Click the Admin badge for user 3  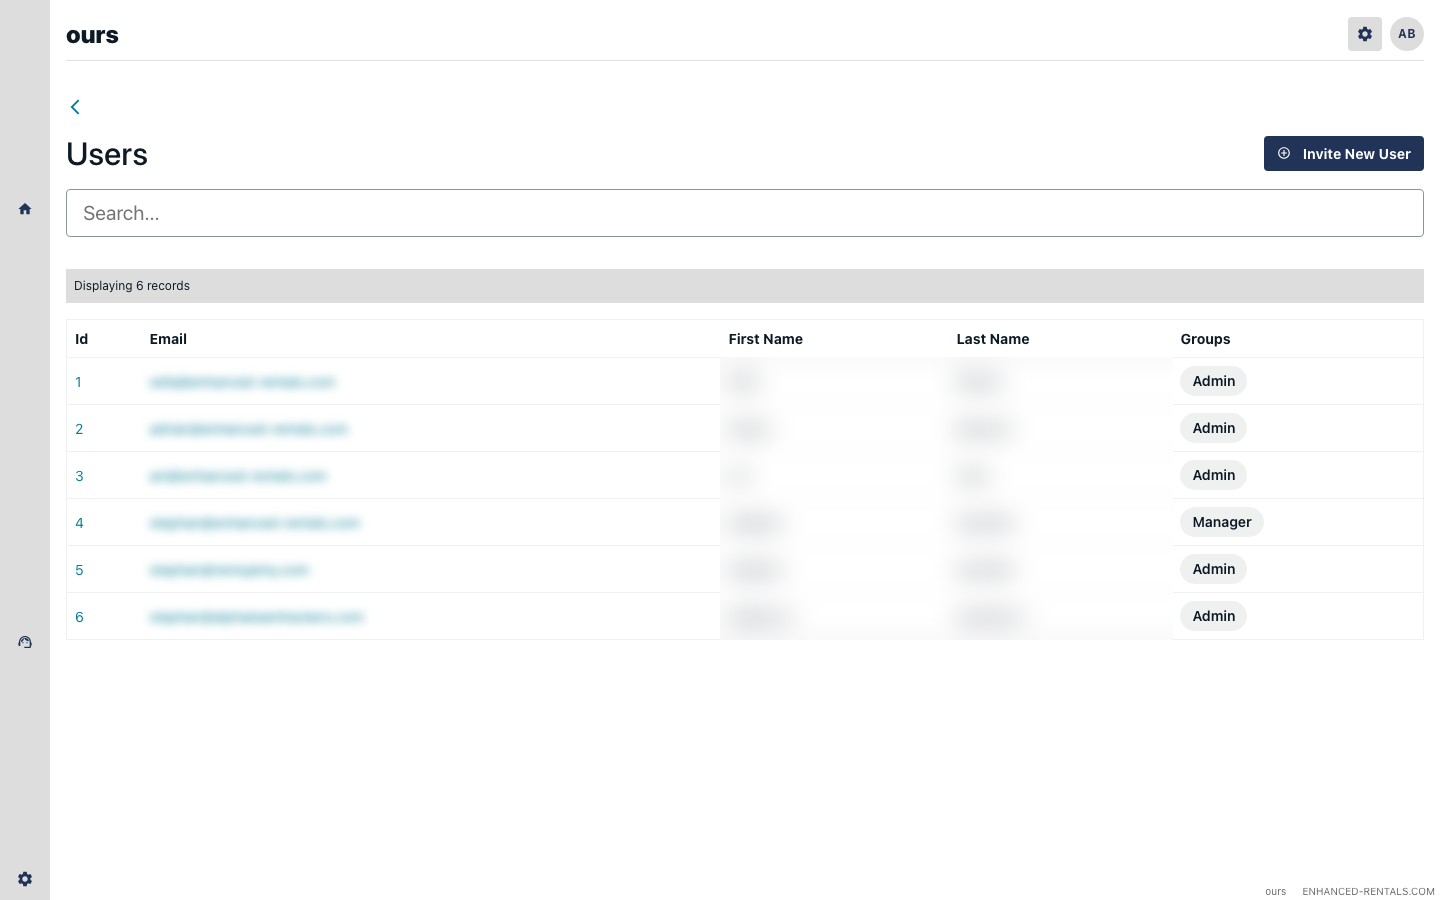1213,475
